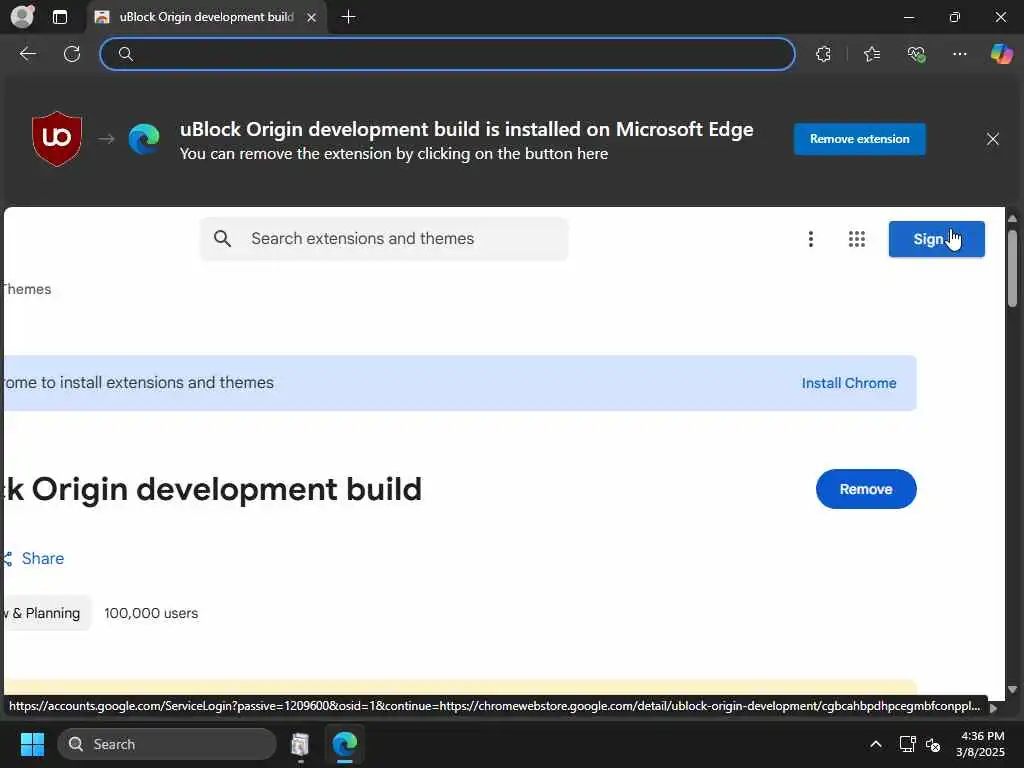The height and width of the screenshot is (768, 1024).
Task: Open the Recycle Bin taskbar icon
Action: [x=300, y=744]
